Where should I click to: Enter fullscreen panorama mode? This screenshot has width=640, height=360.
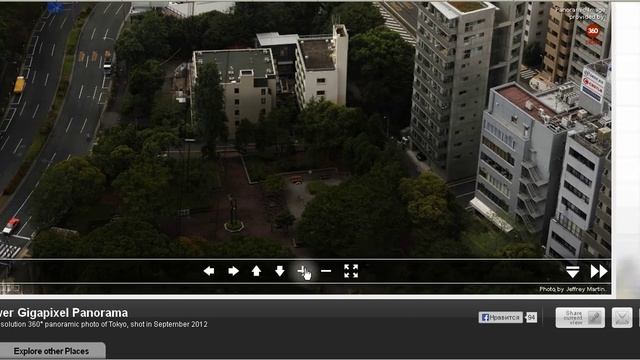click(x=351, y=271)
